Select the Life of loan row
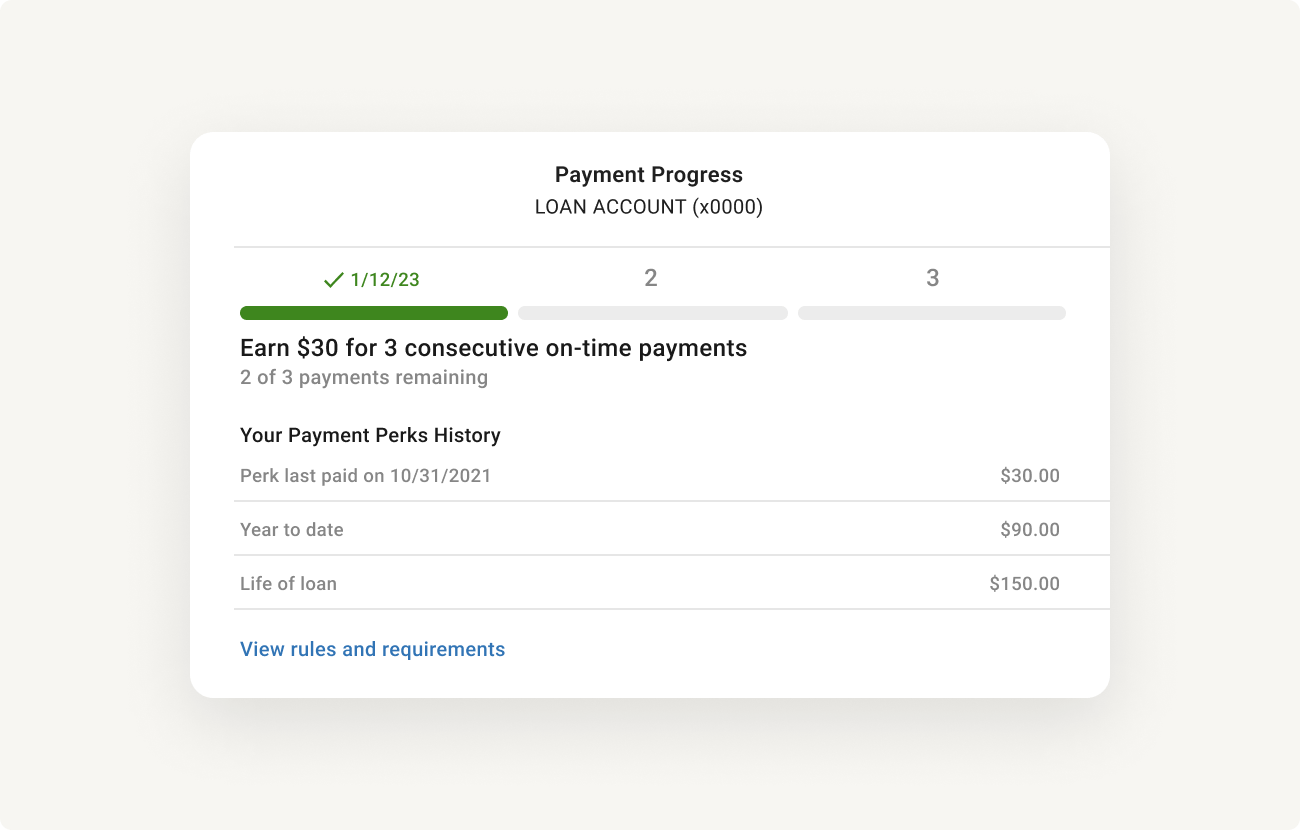 click(x=288, y=583)
